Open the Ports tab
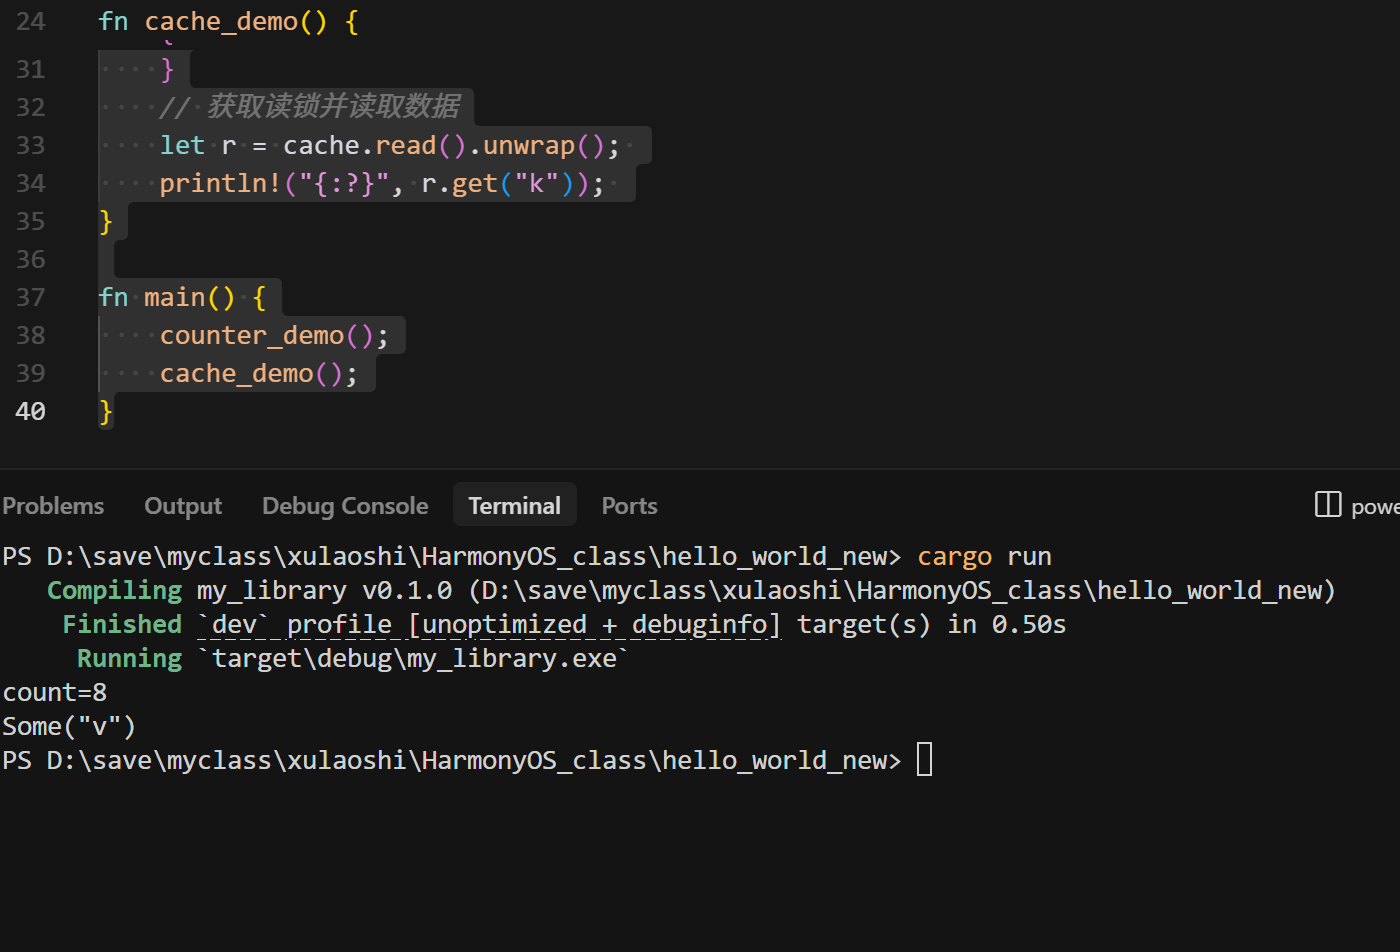 coord(630,506)
